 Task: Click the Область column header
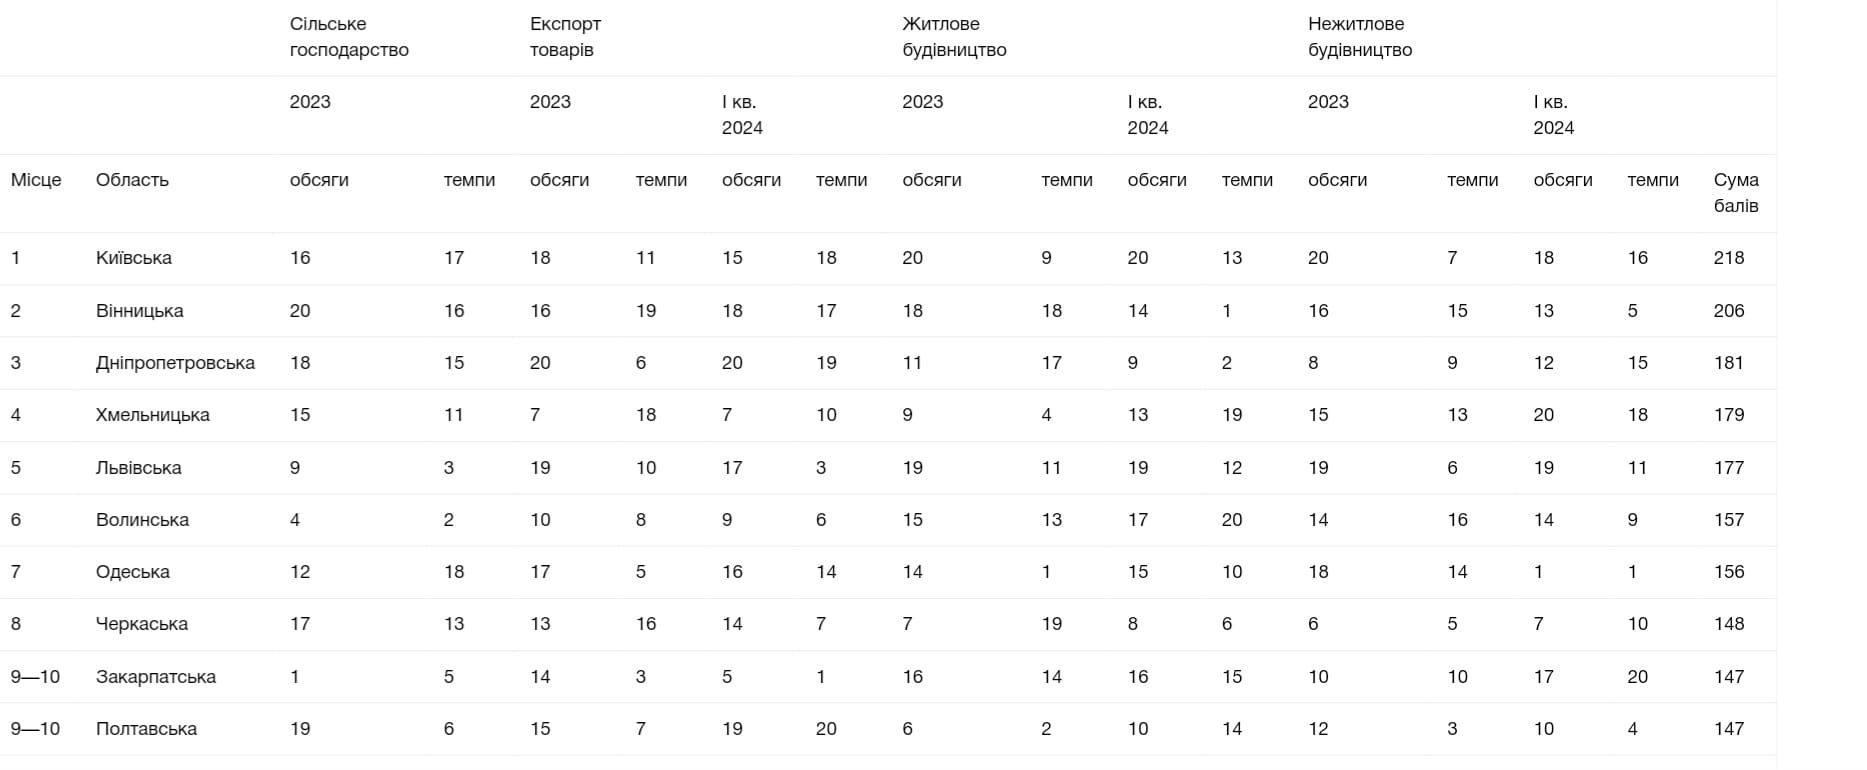(x=132, y=180)
